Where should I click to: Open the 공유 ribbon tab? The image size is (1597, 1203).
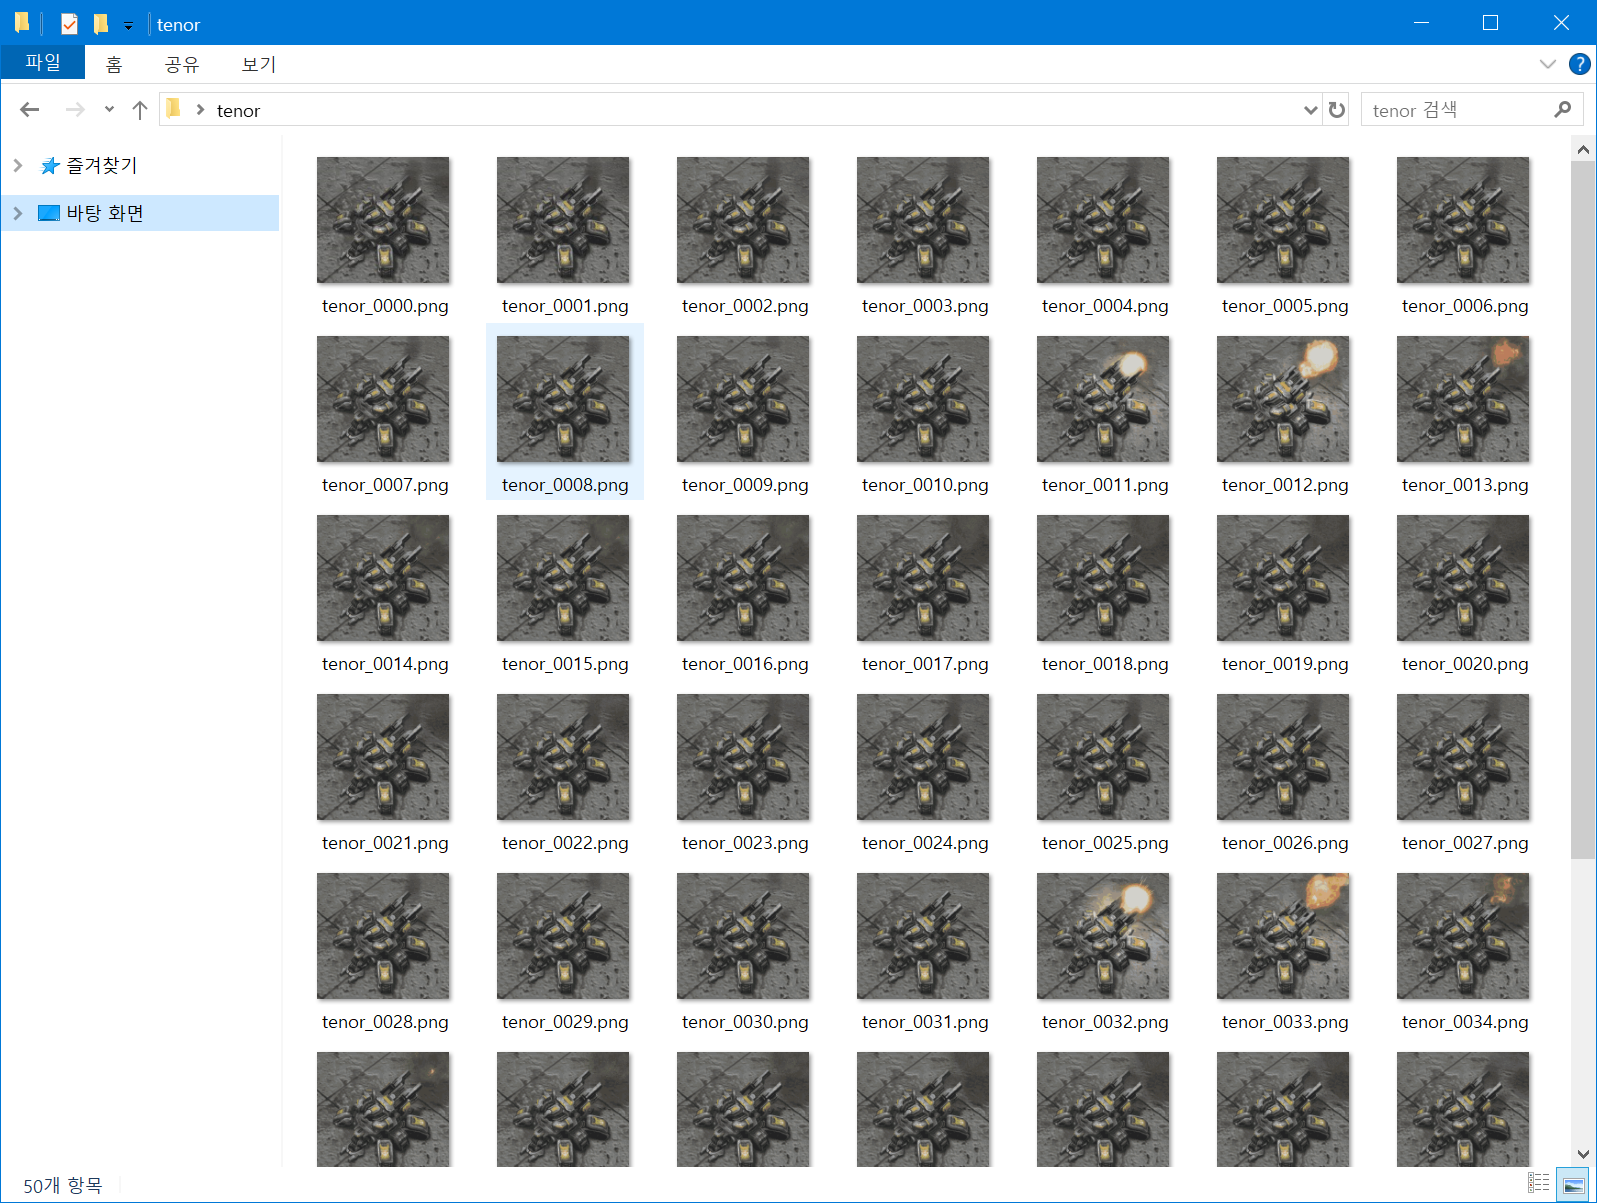tap(182, 64)
